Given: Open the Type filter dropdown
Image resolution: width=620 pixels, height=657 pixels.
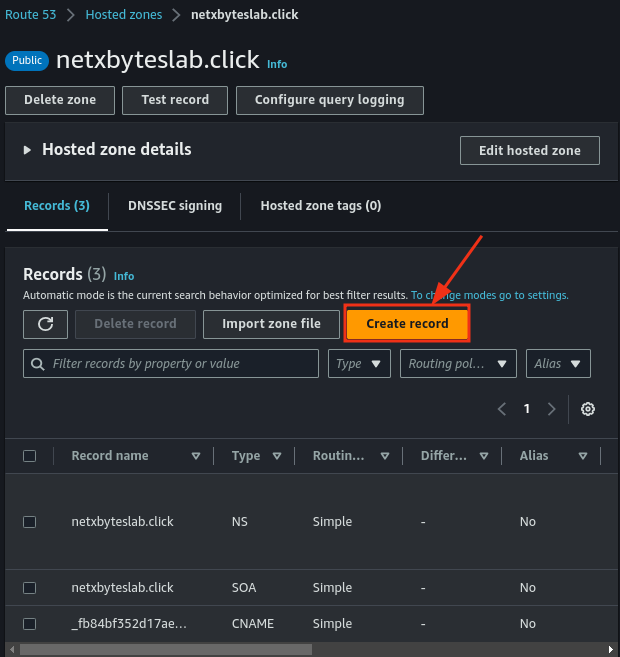Looking at the screenshot, I should pyautogui.click(x=359, y=364).
